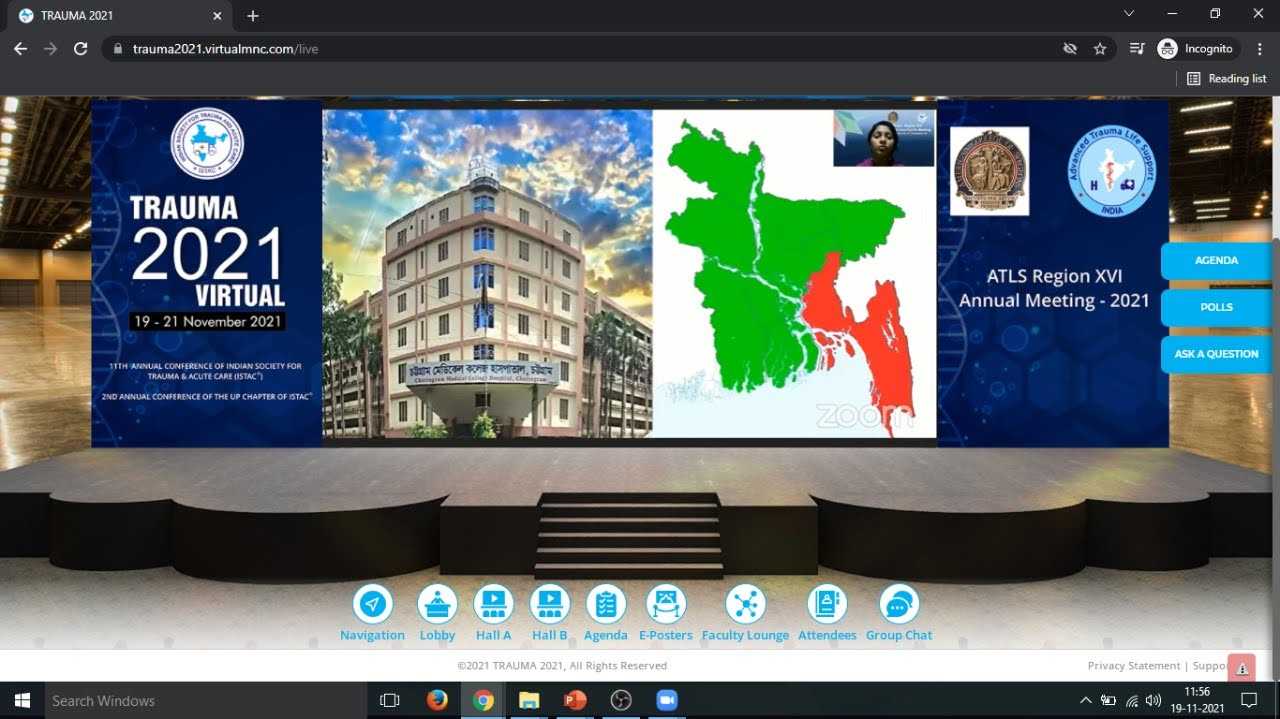Click the crossed-eye cookie blocking icon
This screenshot has width=1280, height=719.
pyautogui.click(x=1070, y=49)
